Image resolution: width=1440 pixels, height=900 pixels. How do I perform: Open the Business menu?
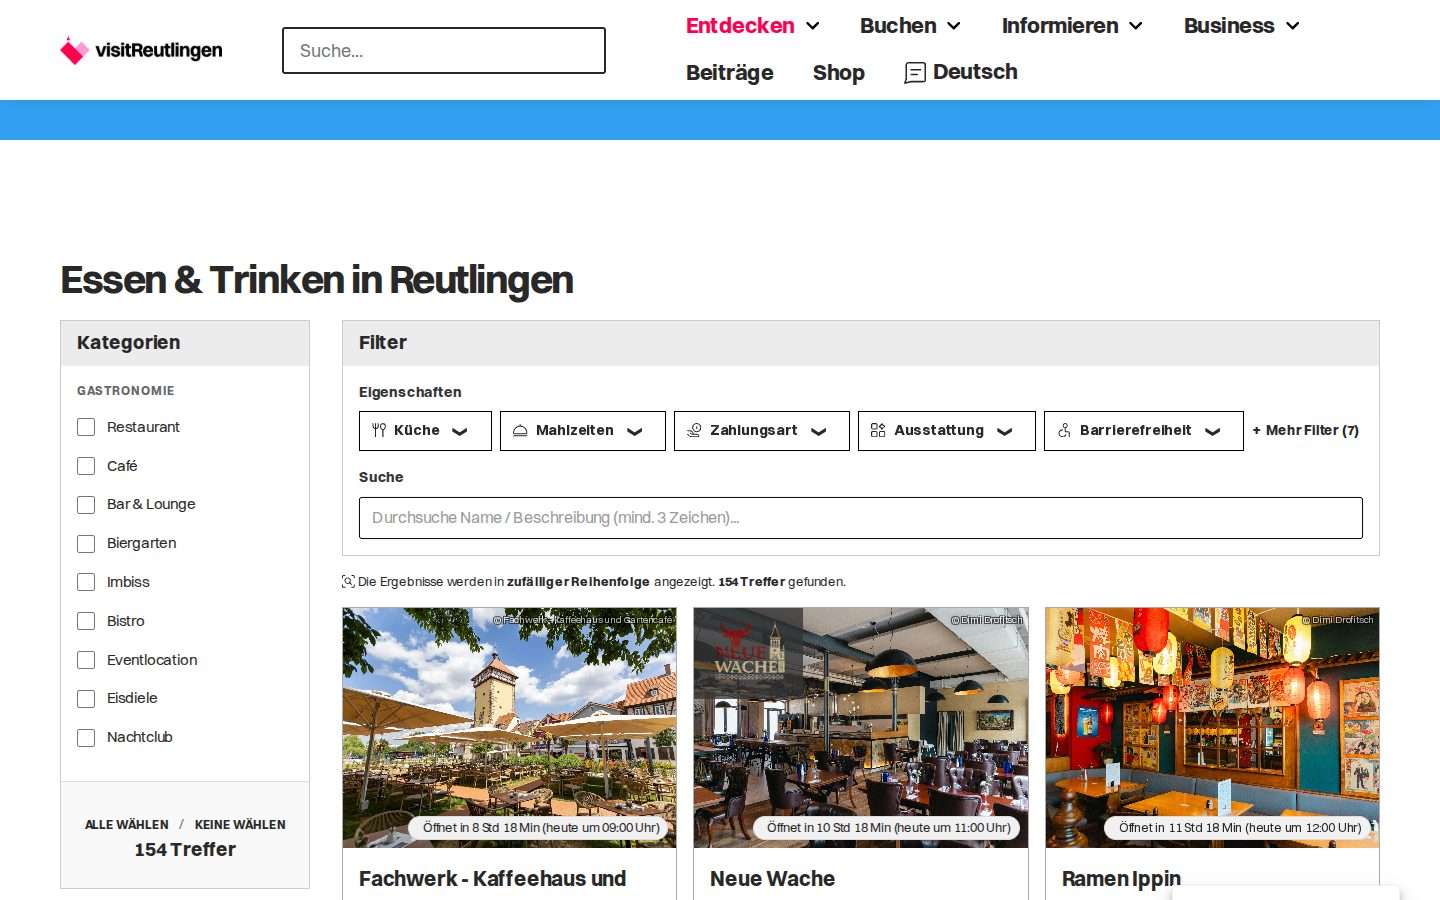[1242, 26]
